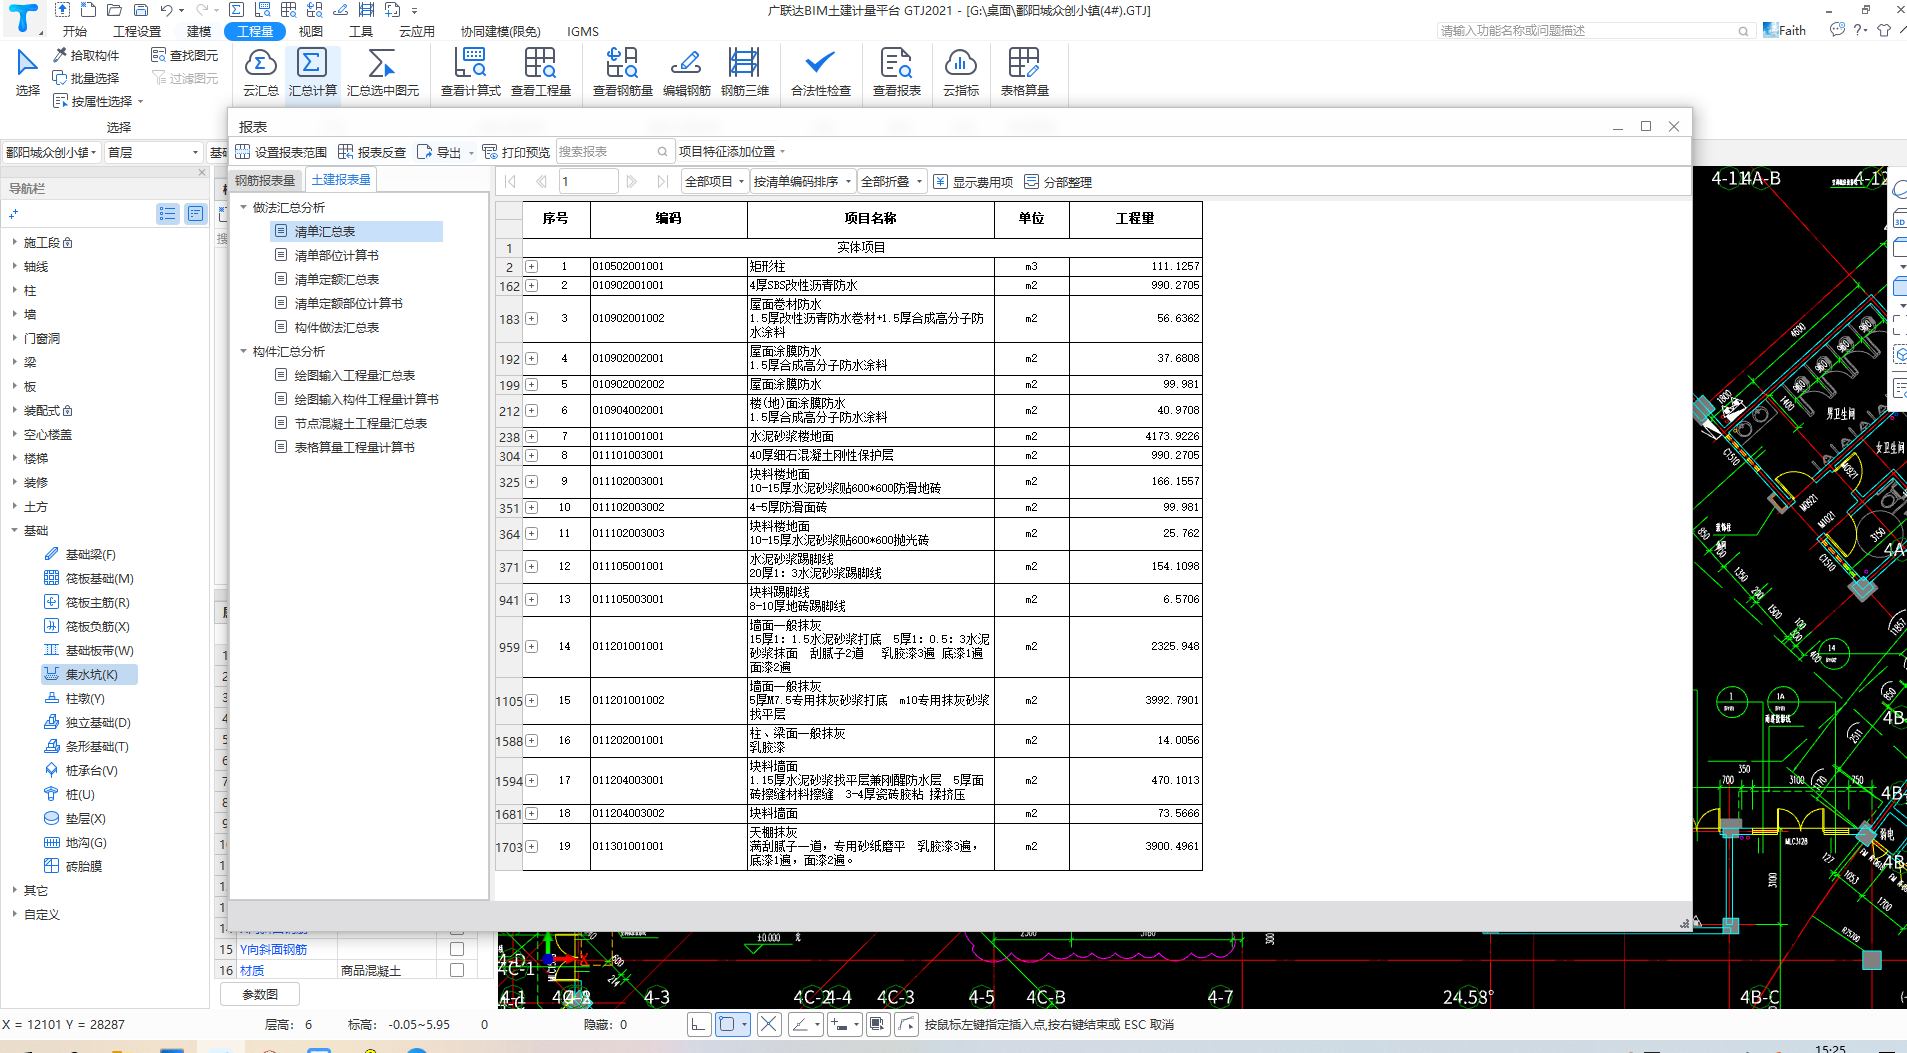This screenshot has width=1907, height=1053.
Task: Click 查找图元 tool
Action: [184, 55]
